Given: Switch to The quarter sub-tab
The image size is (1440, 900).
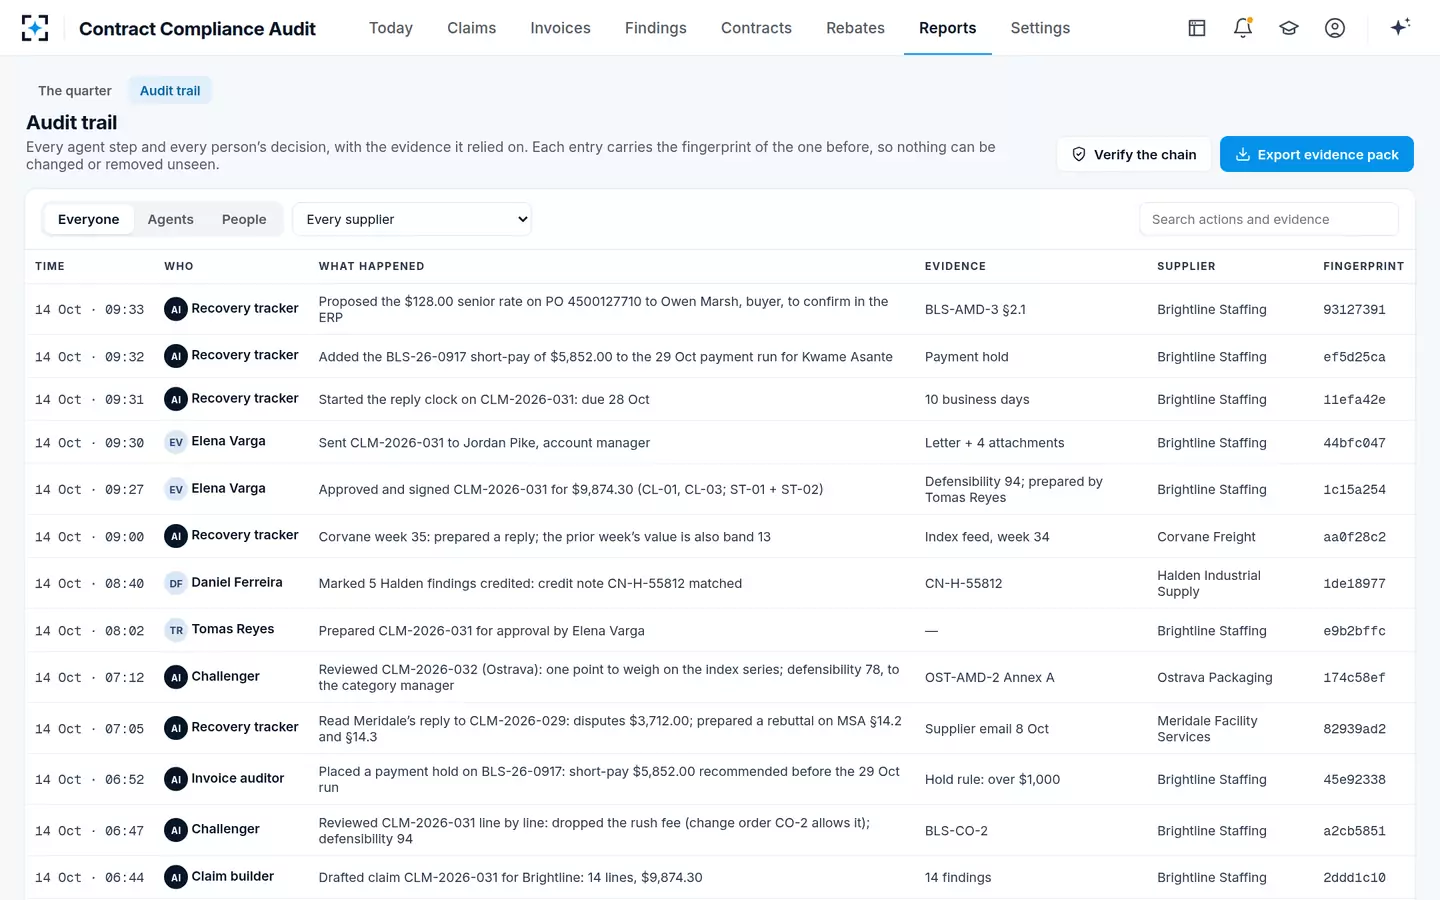Looking at the screenshot, I should [75, 90].
